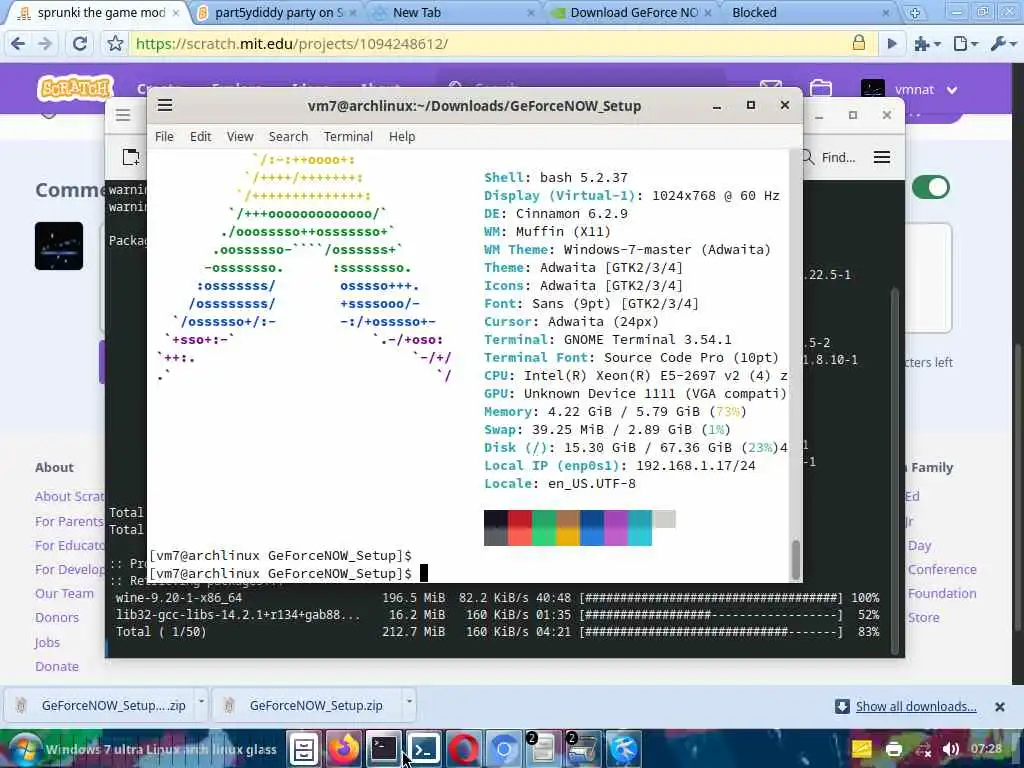The image size is (1024, 768).
Task: Open the Search menu in terminal
Action: [x=288, y=136]
